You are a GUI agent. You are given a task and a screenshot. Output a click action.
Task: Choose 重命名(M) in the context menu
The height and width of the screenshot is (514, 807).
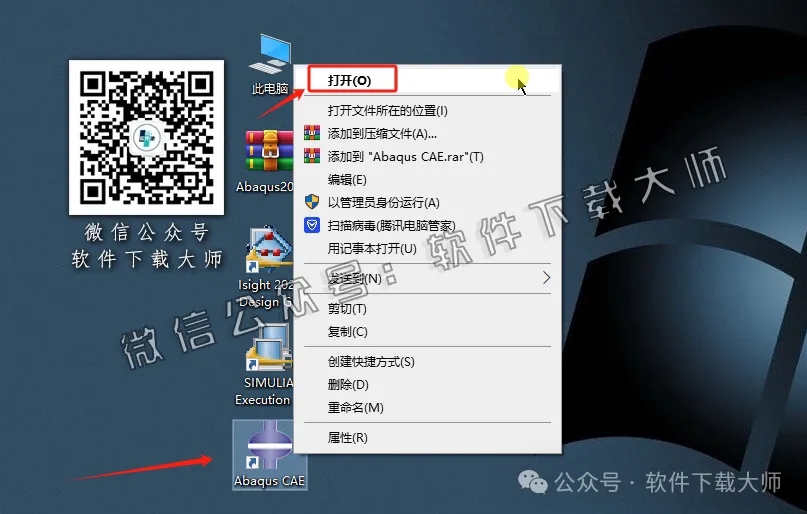click(428, 407)
